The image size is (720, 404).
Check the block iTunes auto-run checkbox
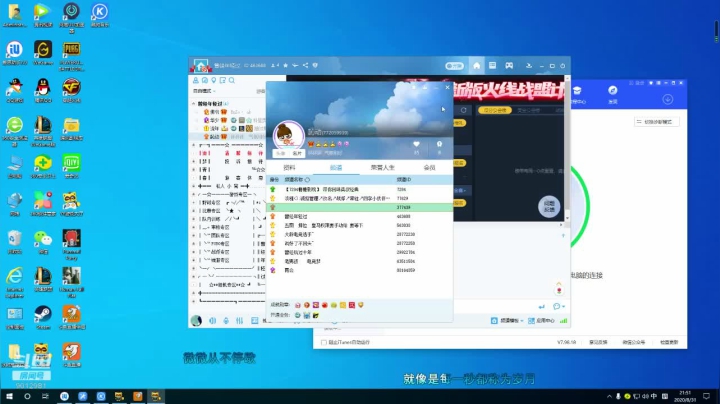pos(324,342)
